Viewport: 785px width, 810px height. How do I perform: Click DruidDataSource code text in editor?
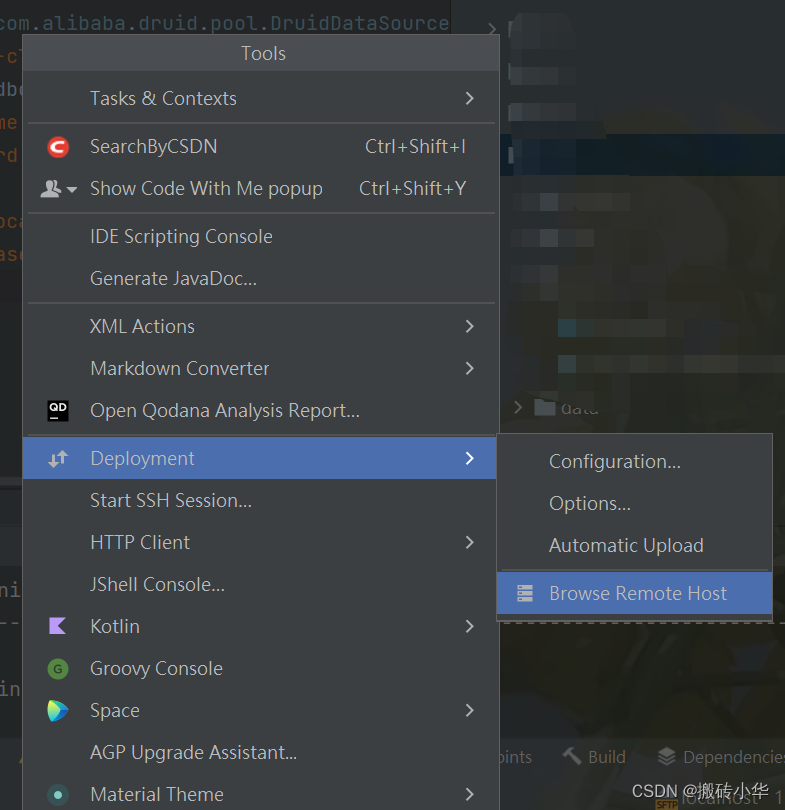coord(359,23)
